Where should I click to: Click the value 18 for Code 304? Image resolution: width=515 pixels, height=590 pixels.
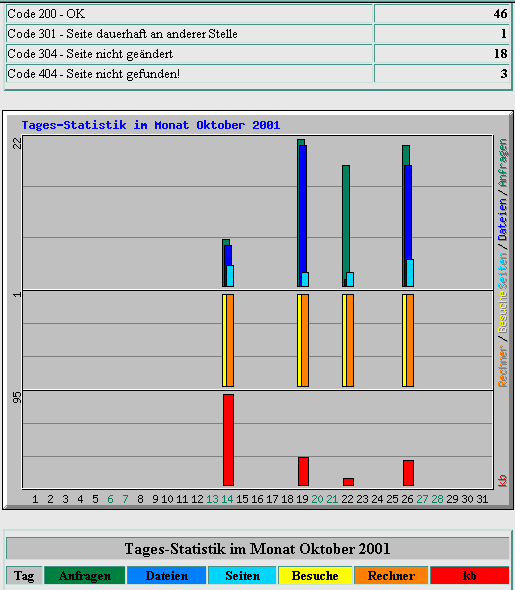[x=501, y=54]
